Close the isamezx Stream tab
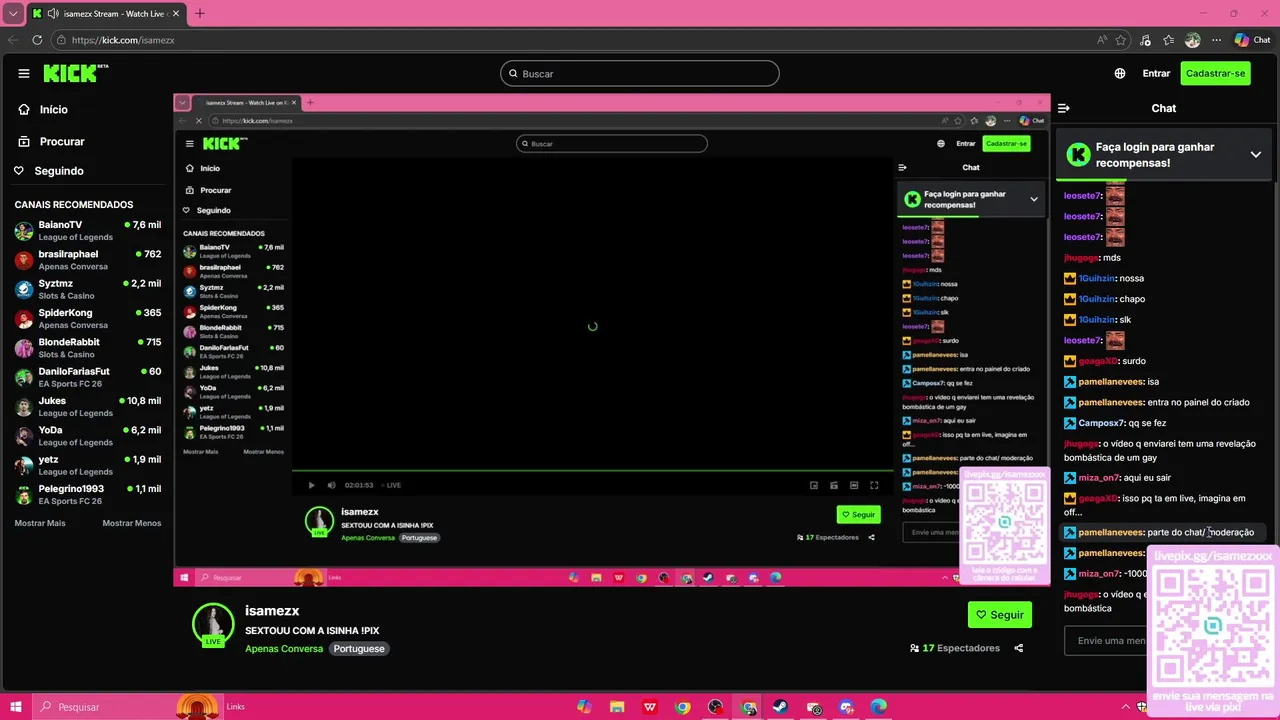 pos(176,14)
